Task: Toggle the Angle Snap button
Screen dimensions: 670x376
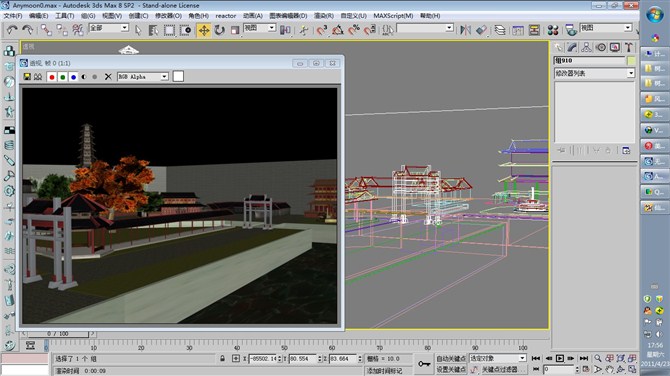Action: point(338,30)
